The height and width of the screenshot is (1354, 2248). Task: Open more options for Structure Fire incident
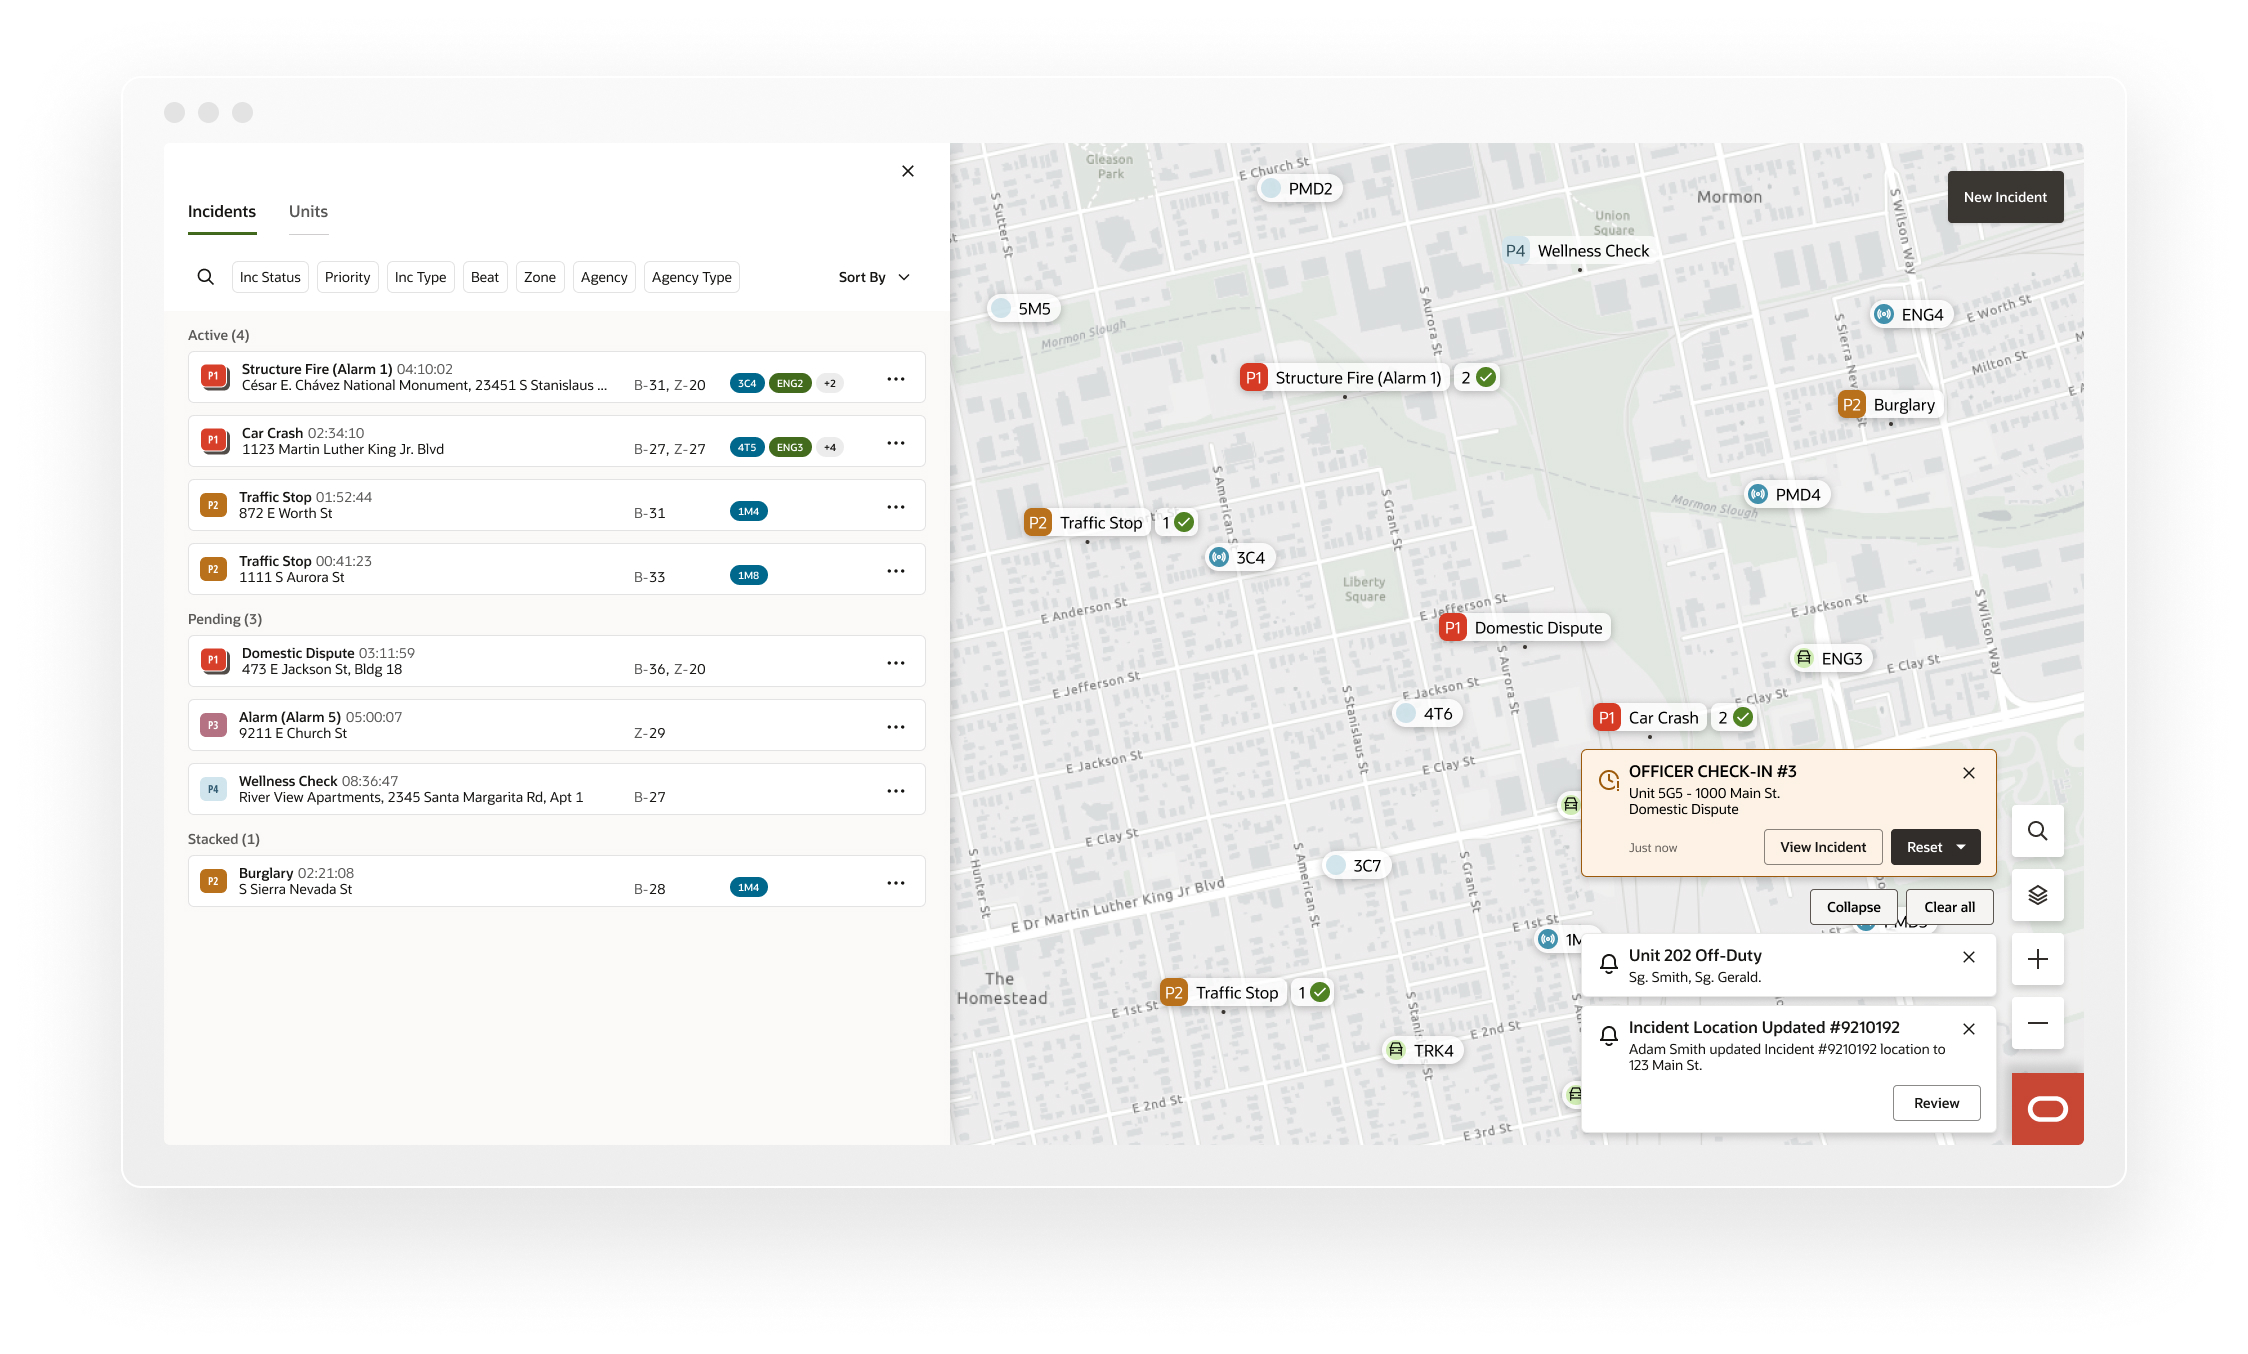pyautogui.click(x=896, y=379)
